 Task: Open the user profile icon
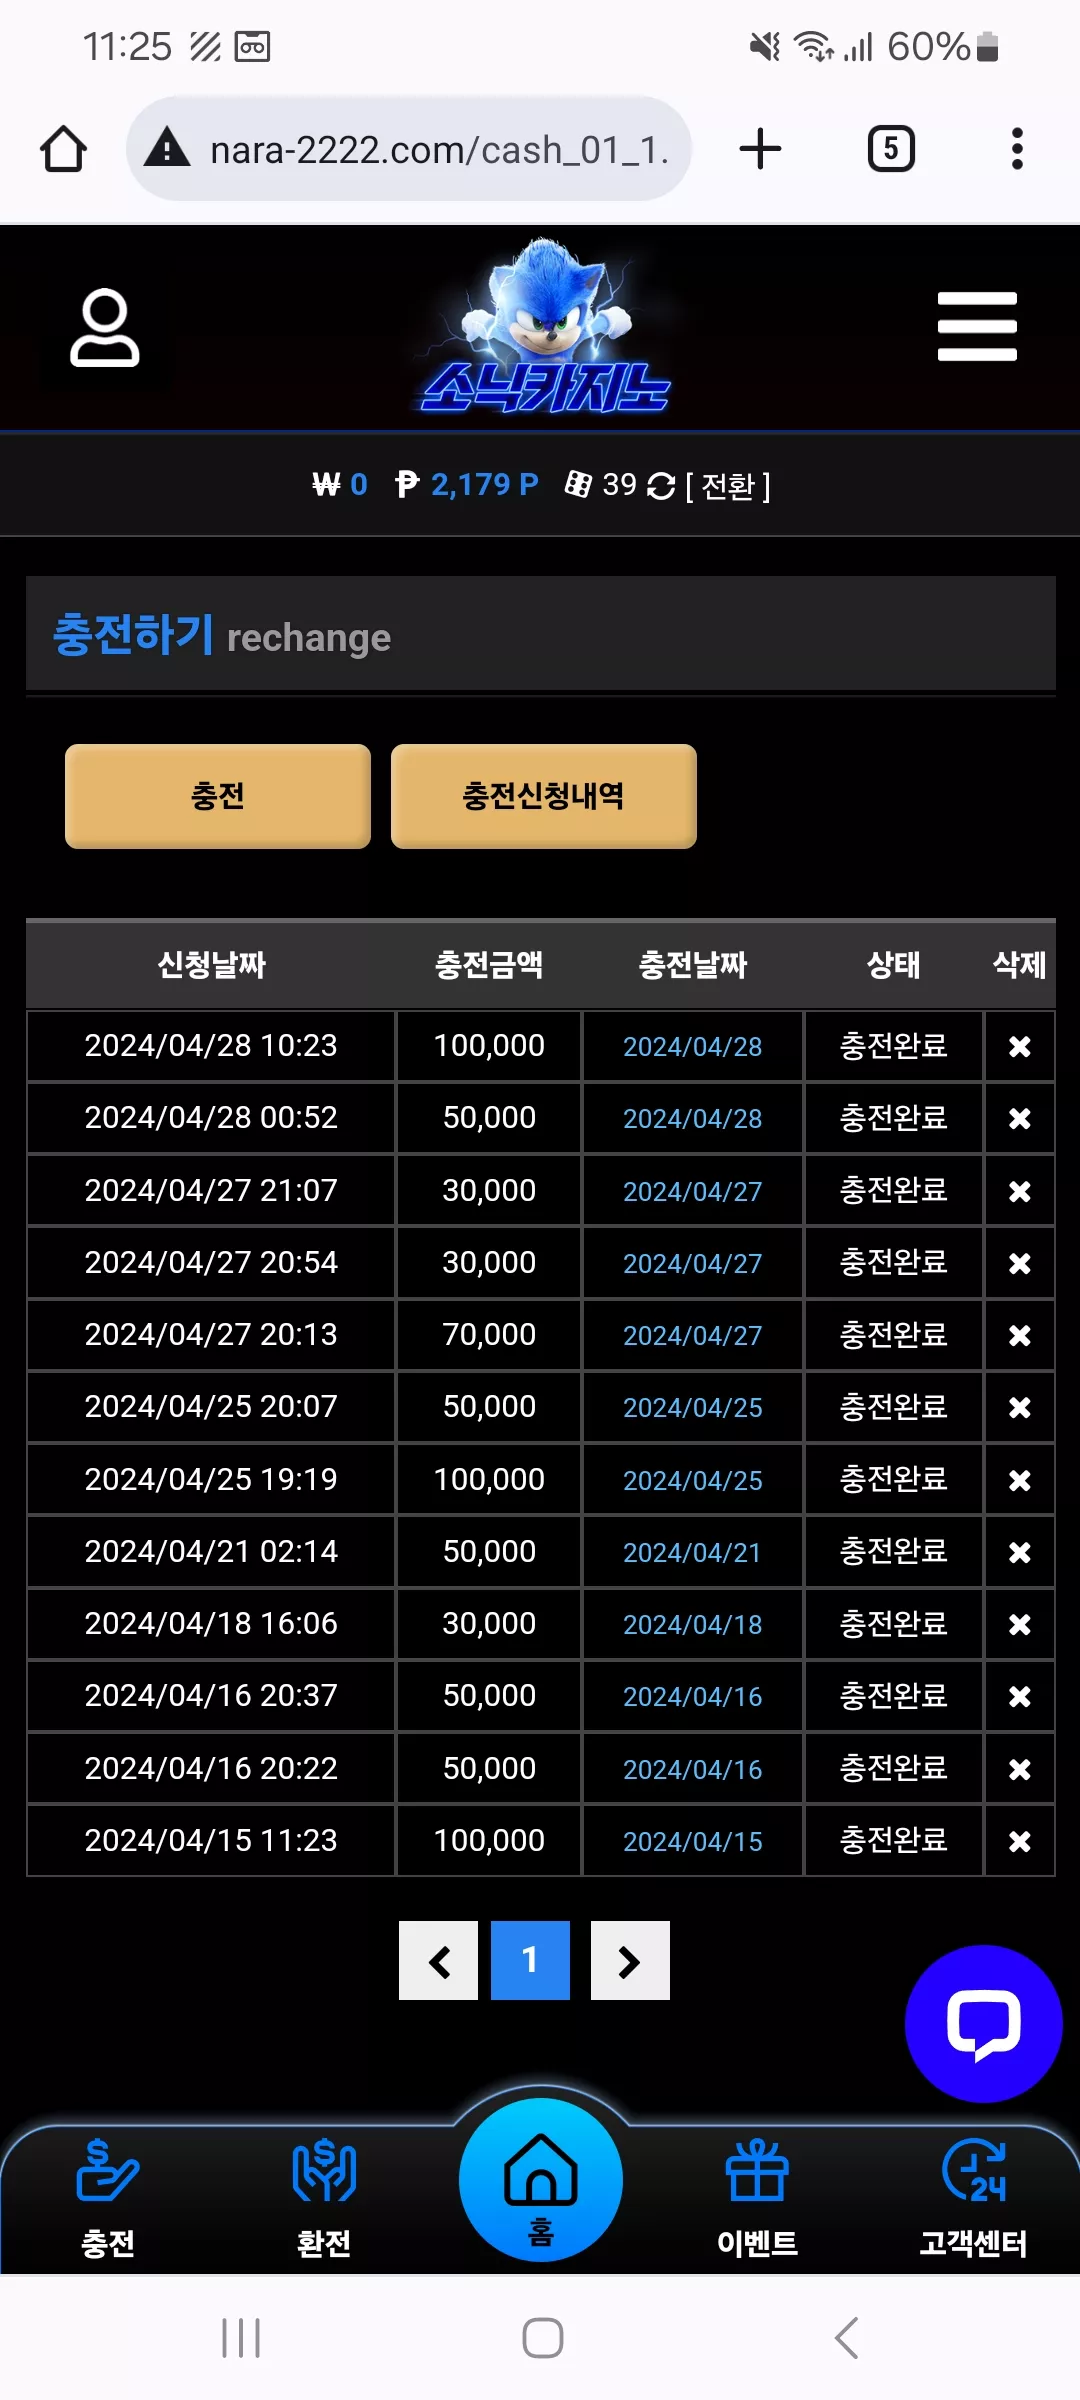(x=105, y=327)
